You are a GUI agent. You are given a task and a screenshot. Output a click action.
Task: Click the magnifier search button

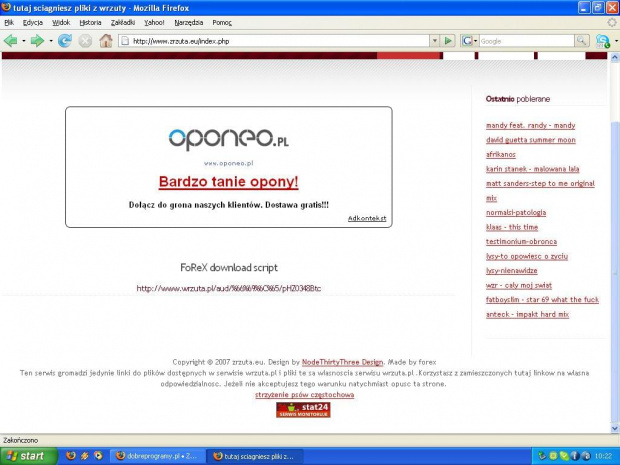[581, 41]
